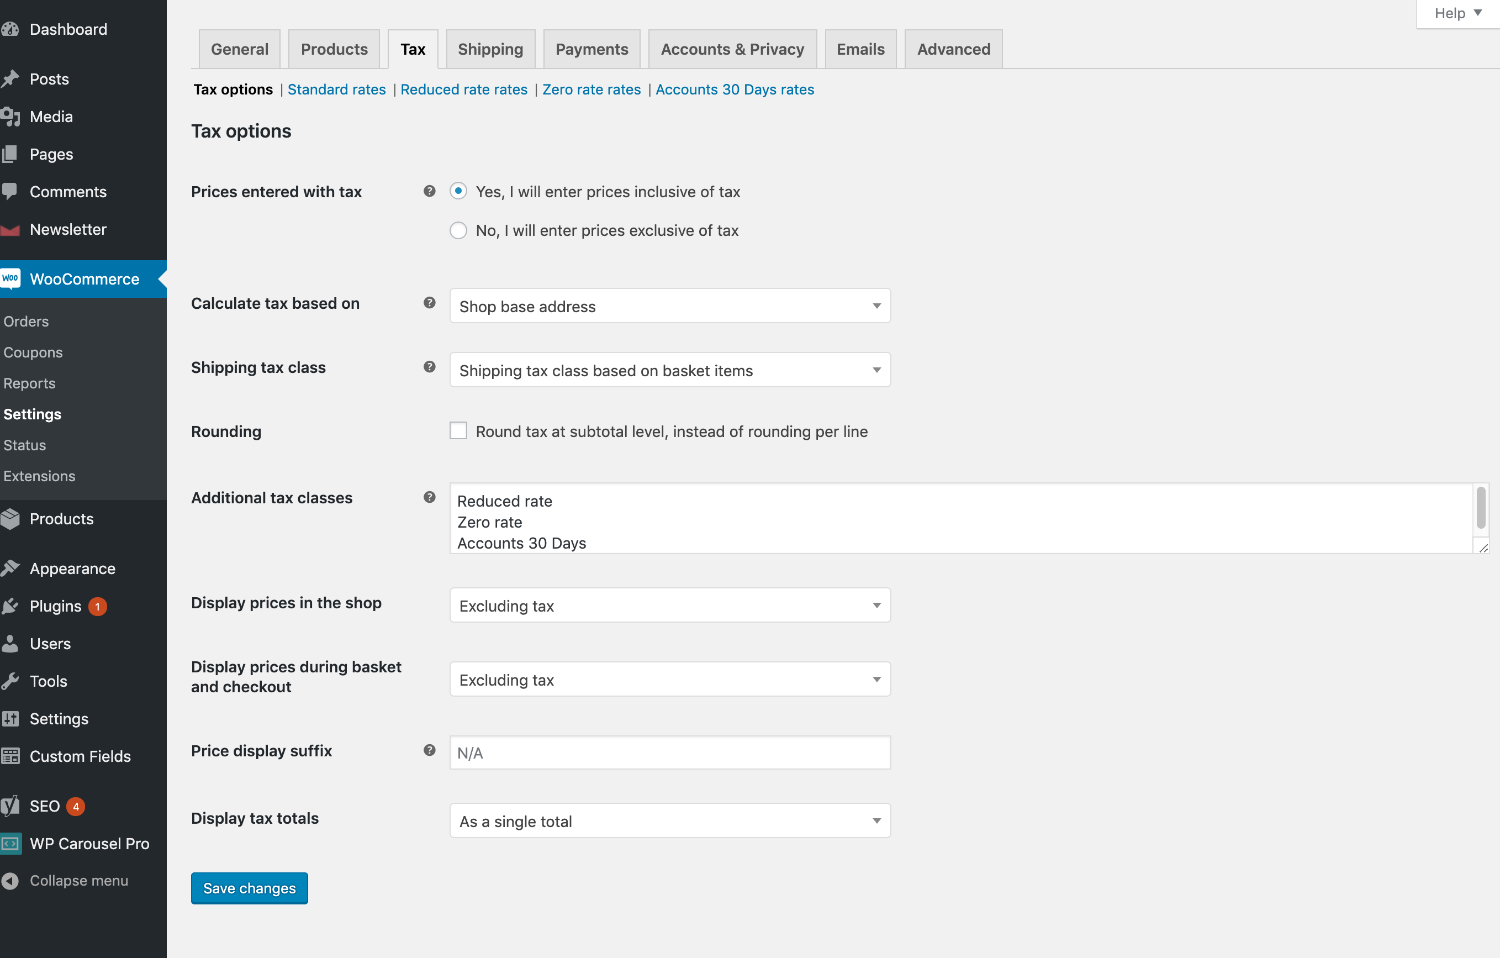The image size is (1500, 958).
Task: Click the SEO sidebar icon
Action: coord(11,805)
